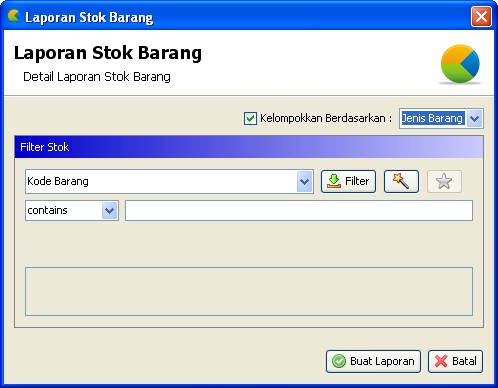498x388 pixels.
Task: Click the title bar application icon
Action: pyautogui.click(x=14, y=16)
